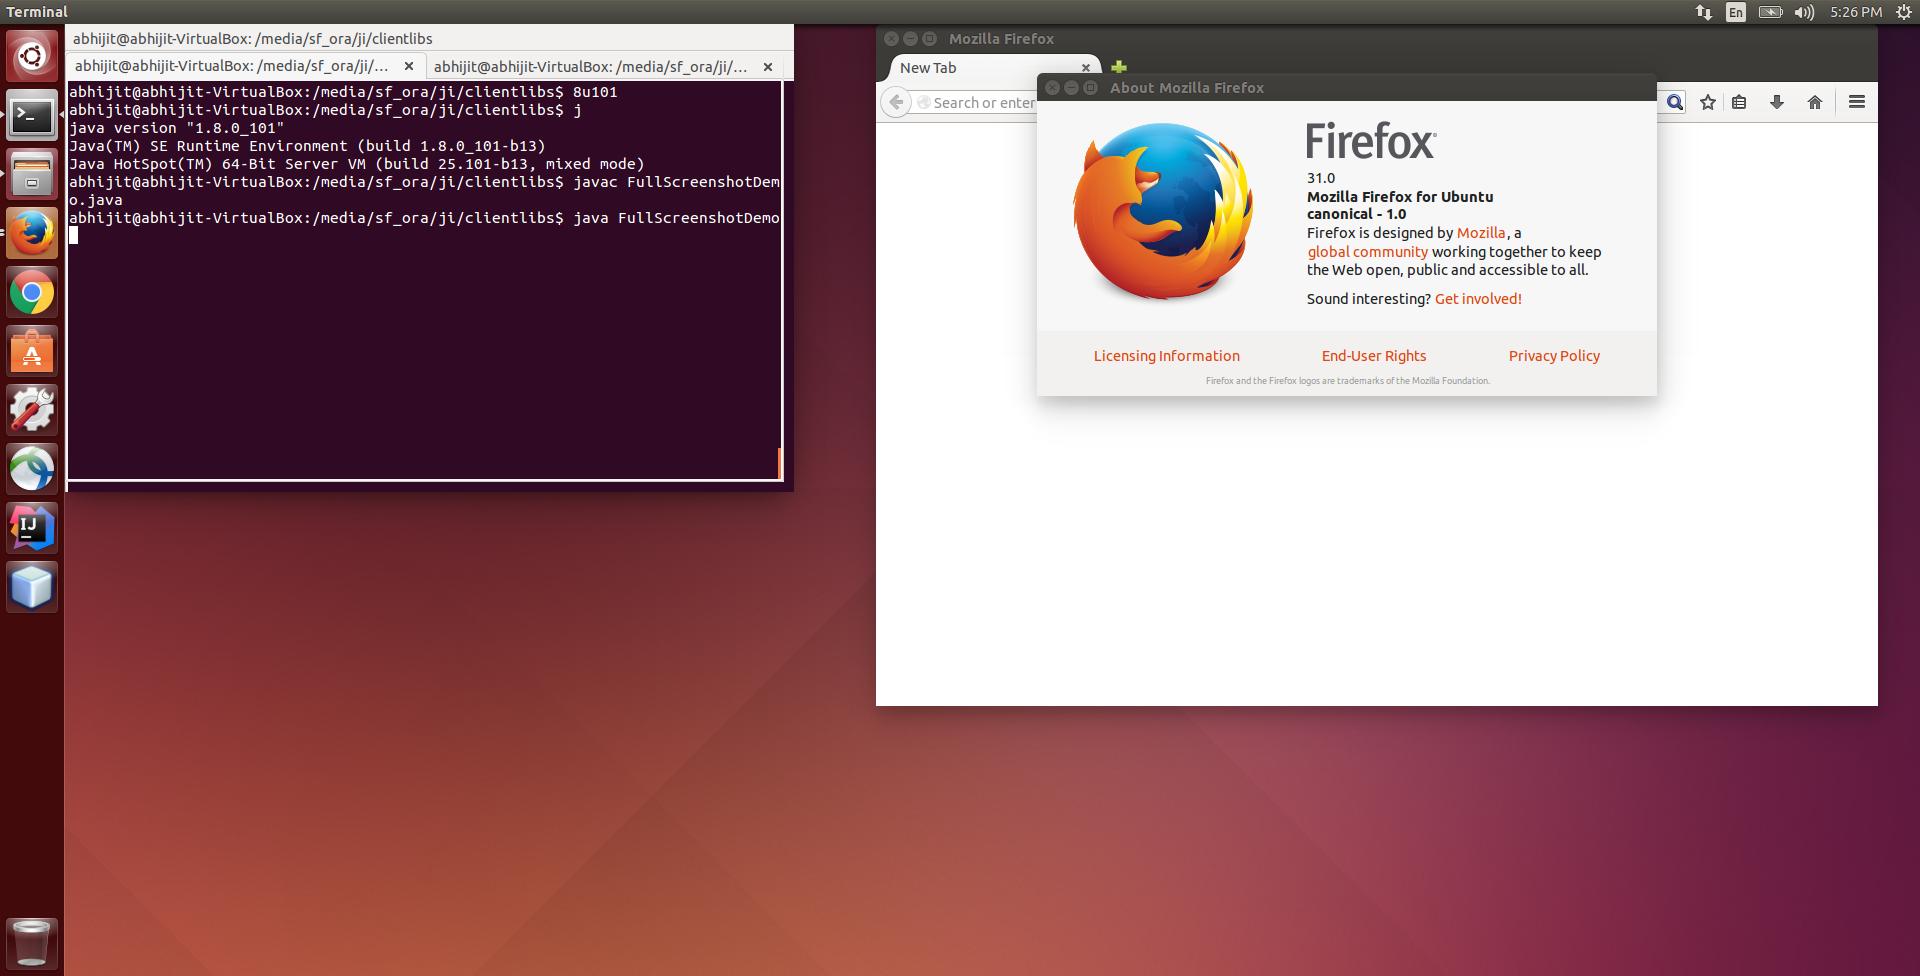Open IntelliJ IDEA from the launcher
The image size is (1920, 976).
[32, 527]
